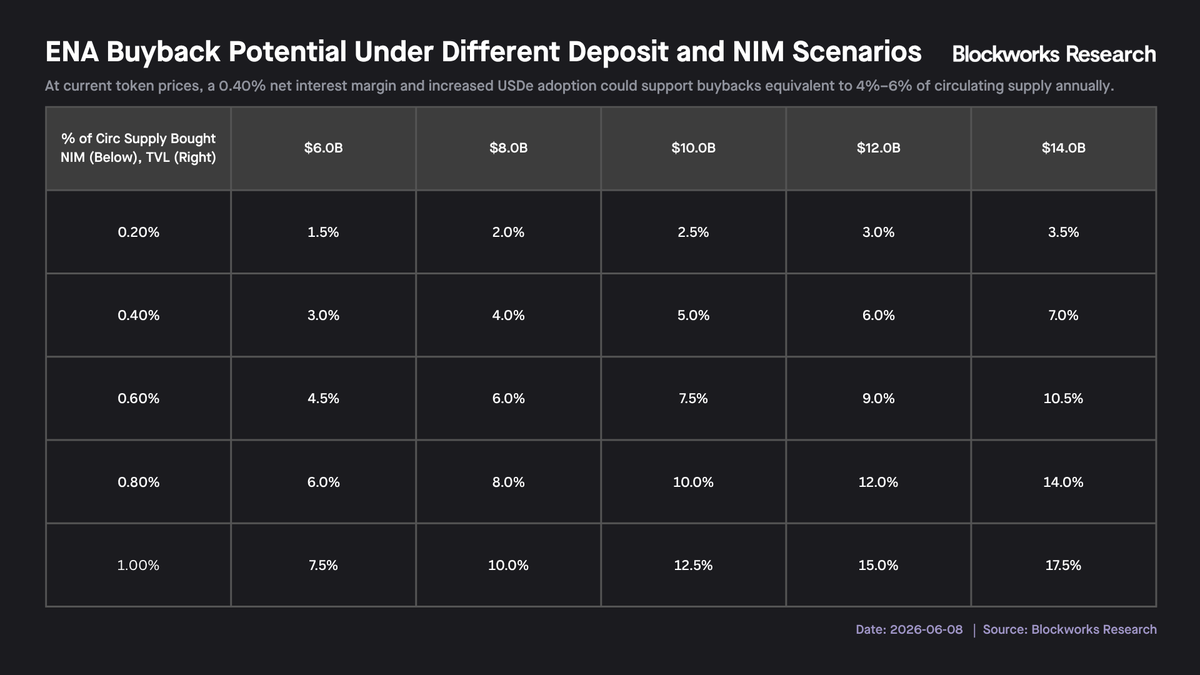
Task: Click the Date 2026-06-08 label
Action: (x=909, y=629)
